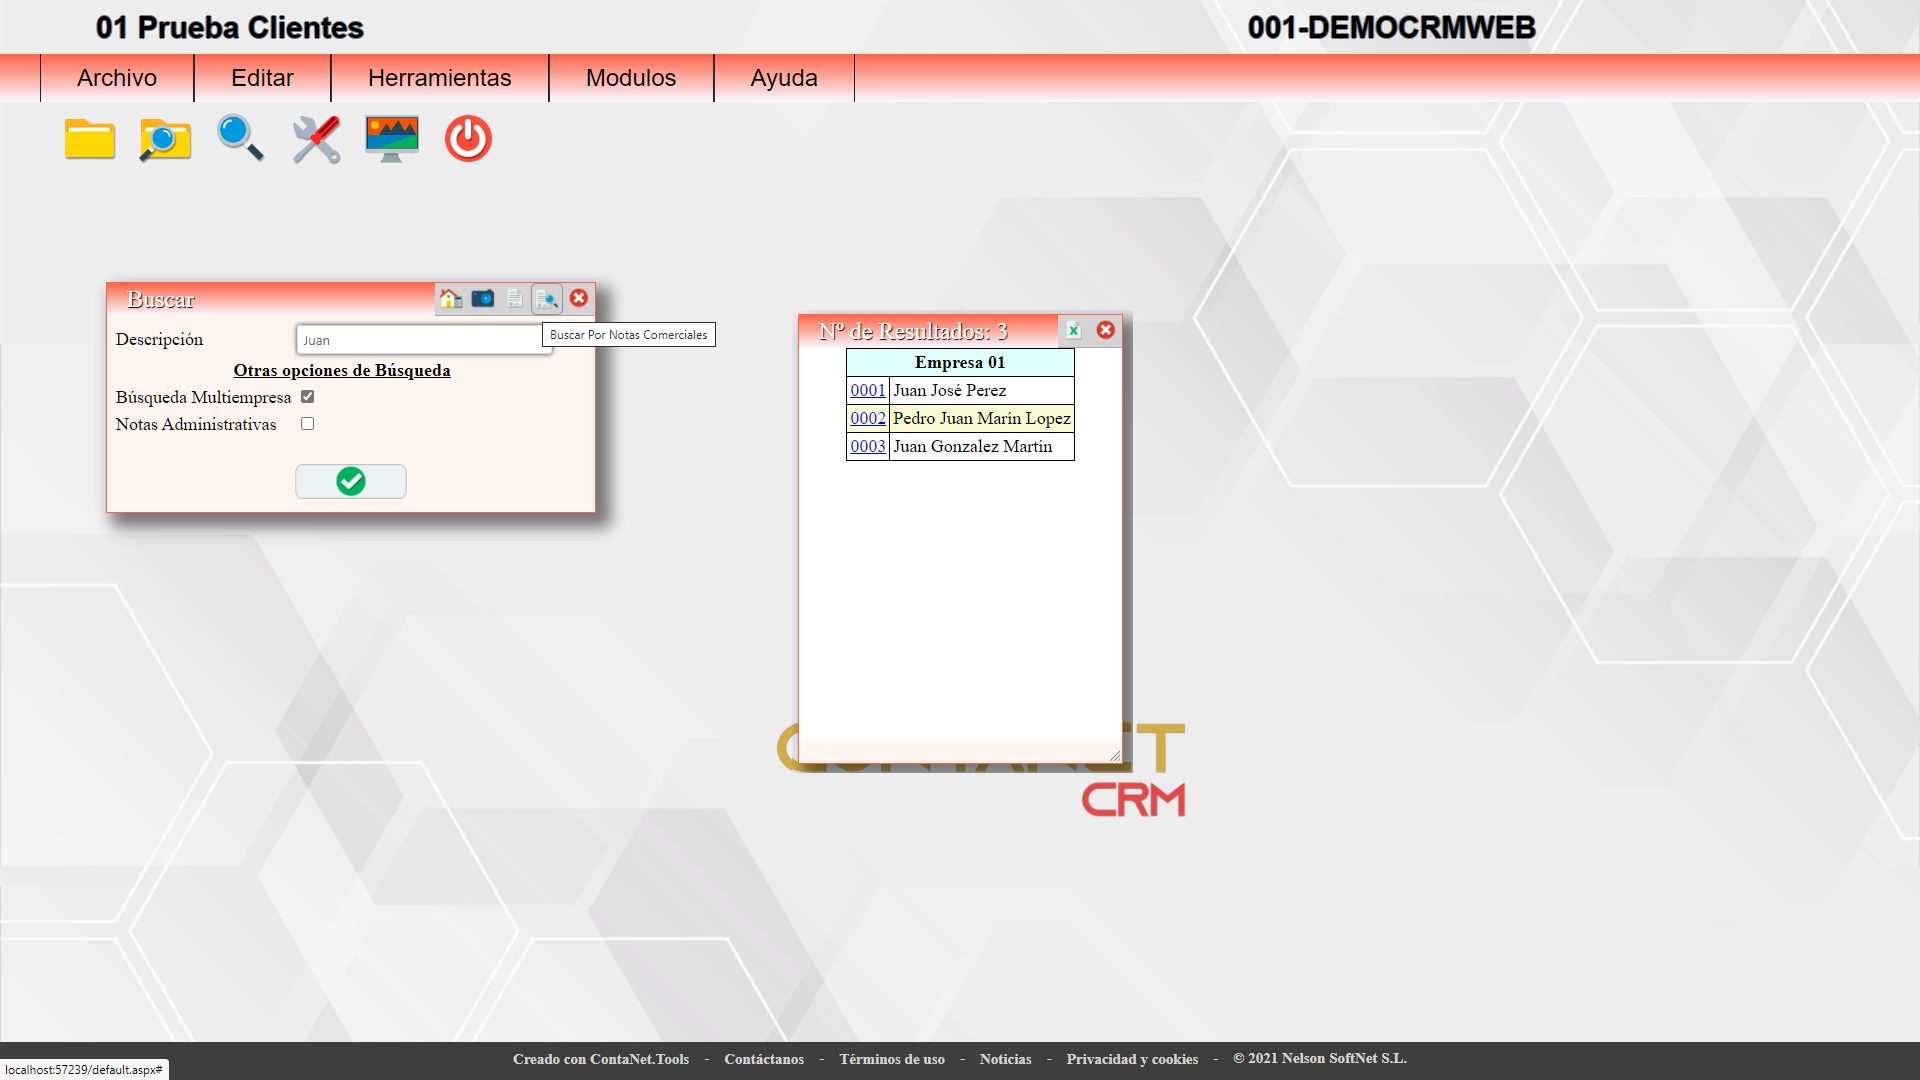Click the Empresa 01 table header

pyautogui.click(x=960, y=363)
